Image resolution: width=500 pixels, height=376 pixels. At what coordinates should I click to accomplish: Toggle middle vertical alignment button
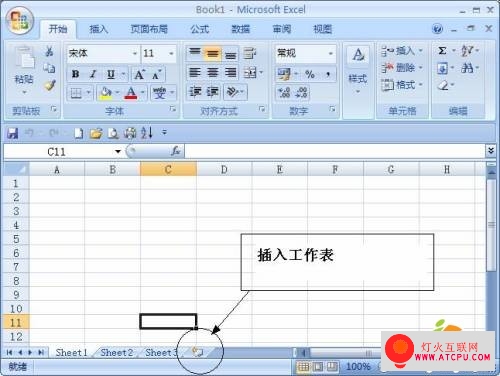[x=212, y=53]
